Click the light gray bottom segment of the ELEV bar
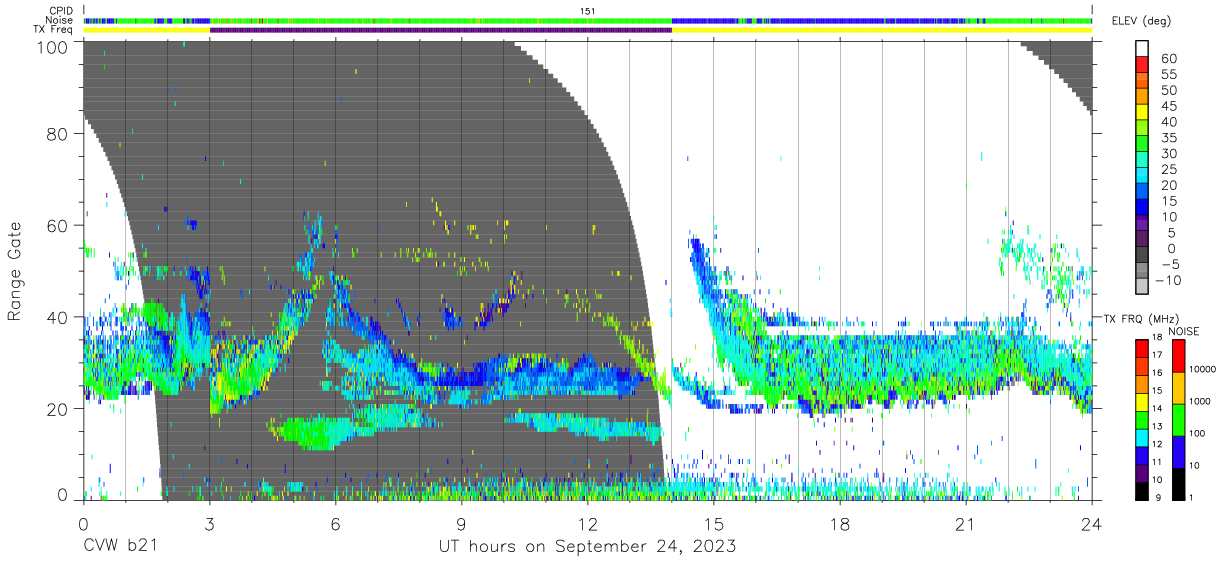The height and width of the screenshot is (567, 1228). (x=1143, y=287)
